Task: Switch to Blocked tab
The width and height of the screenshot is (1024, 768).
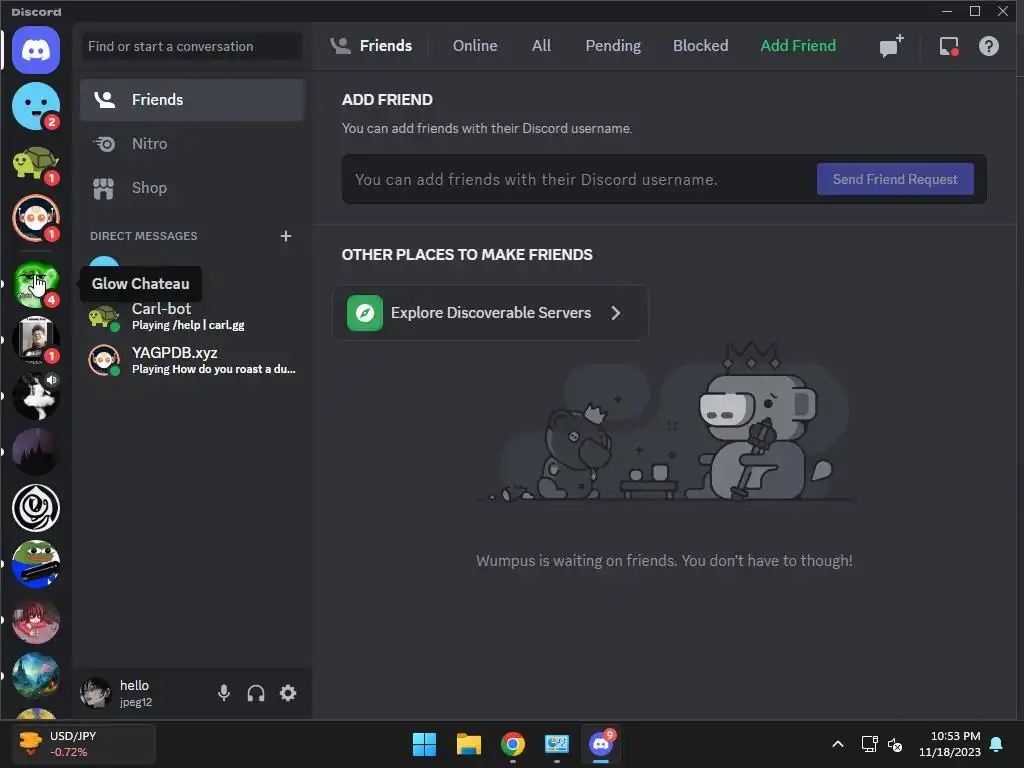Action: coord(700,46)
